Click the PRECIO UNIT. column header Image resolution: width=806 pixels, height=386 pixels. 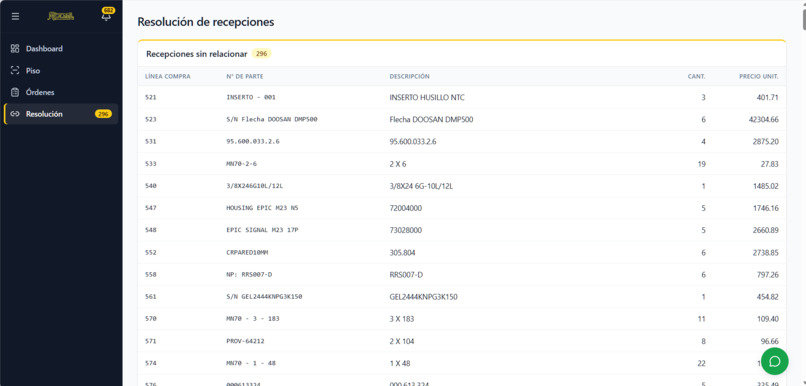pyautogui.click(x=759, y=77)
